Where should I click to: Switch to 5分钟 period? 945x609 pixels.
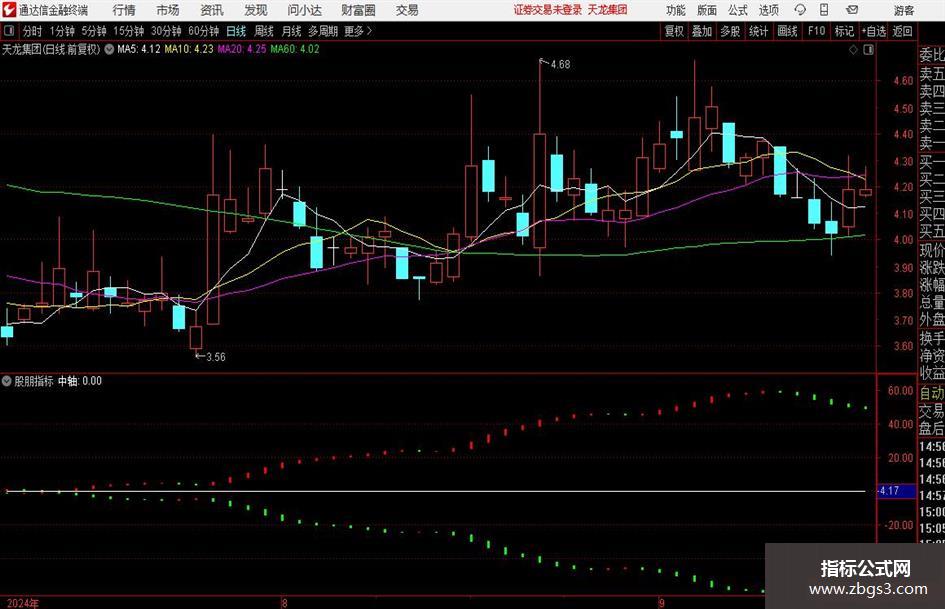[x=94, y=31]
